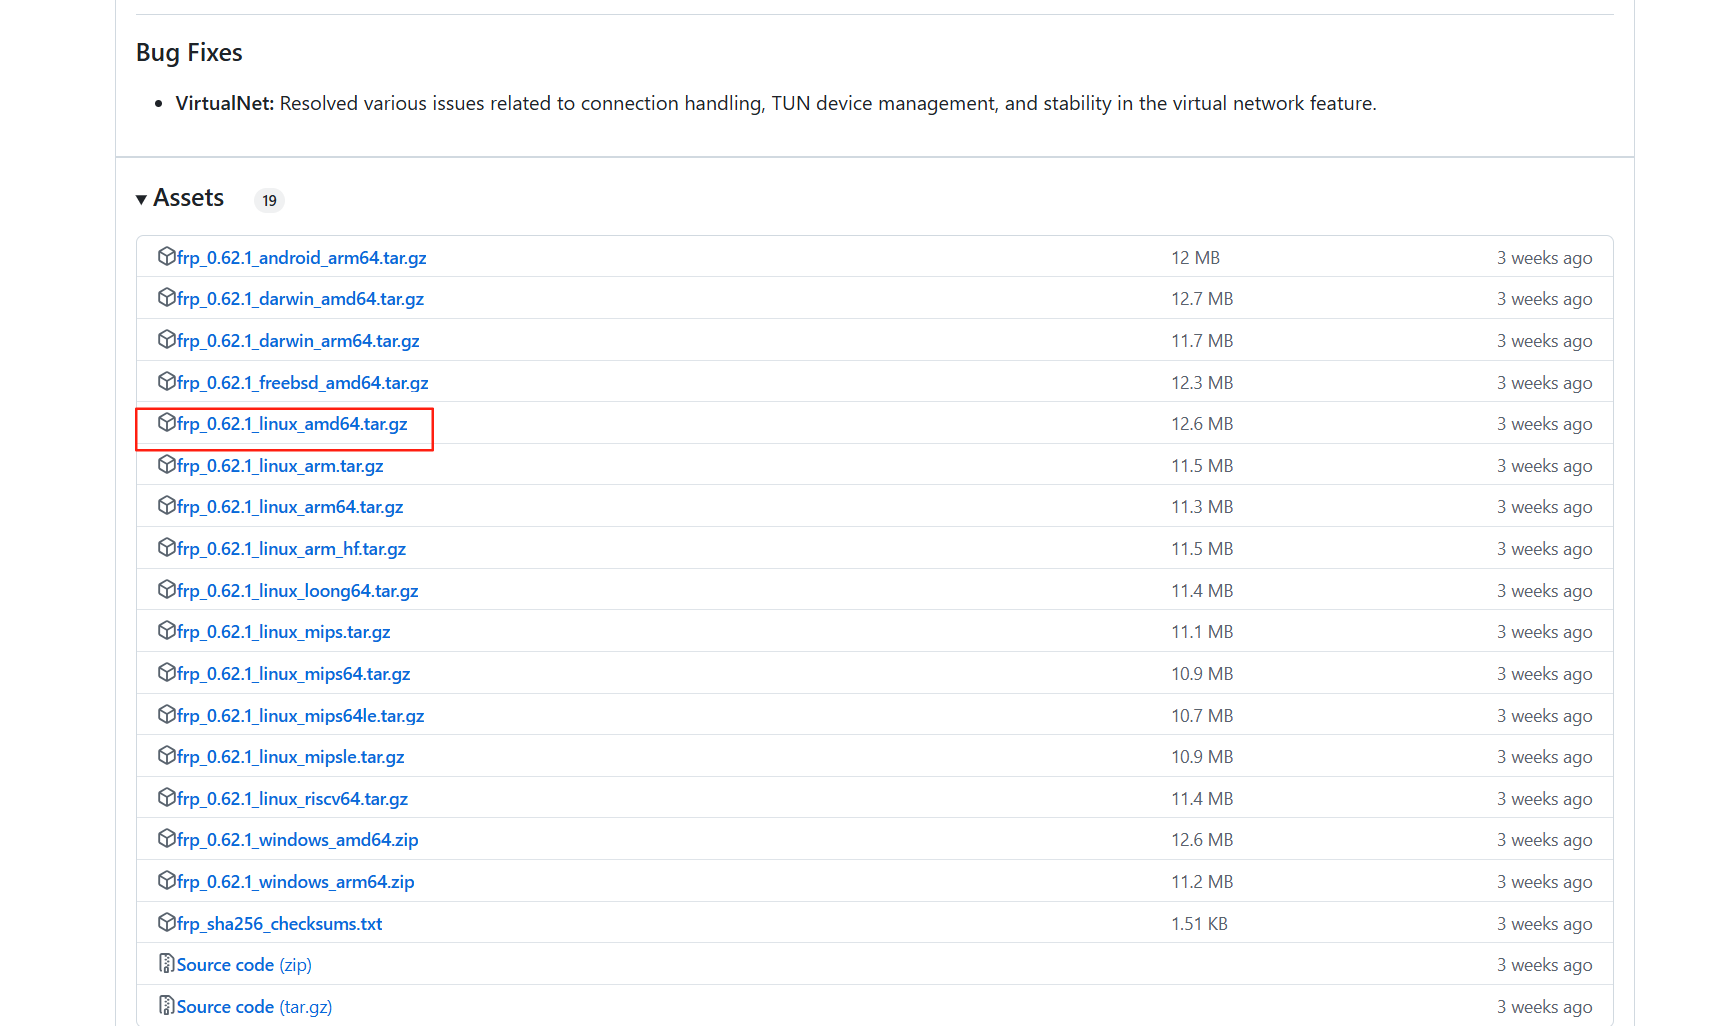Click package icon beside frp_0.62.1_android_arm64.tar.gz
The width and height of the screenshot is (1725, 1026).
point(167,257)
